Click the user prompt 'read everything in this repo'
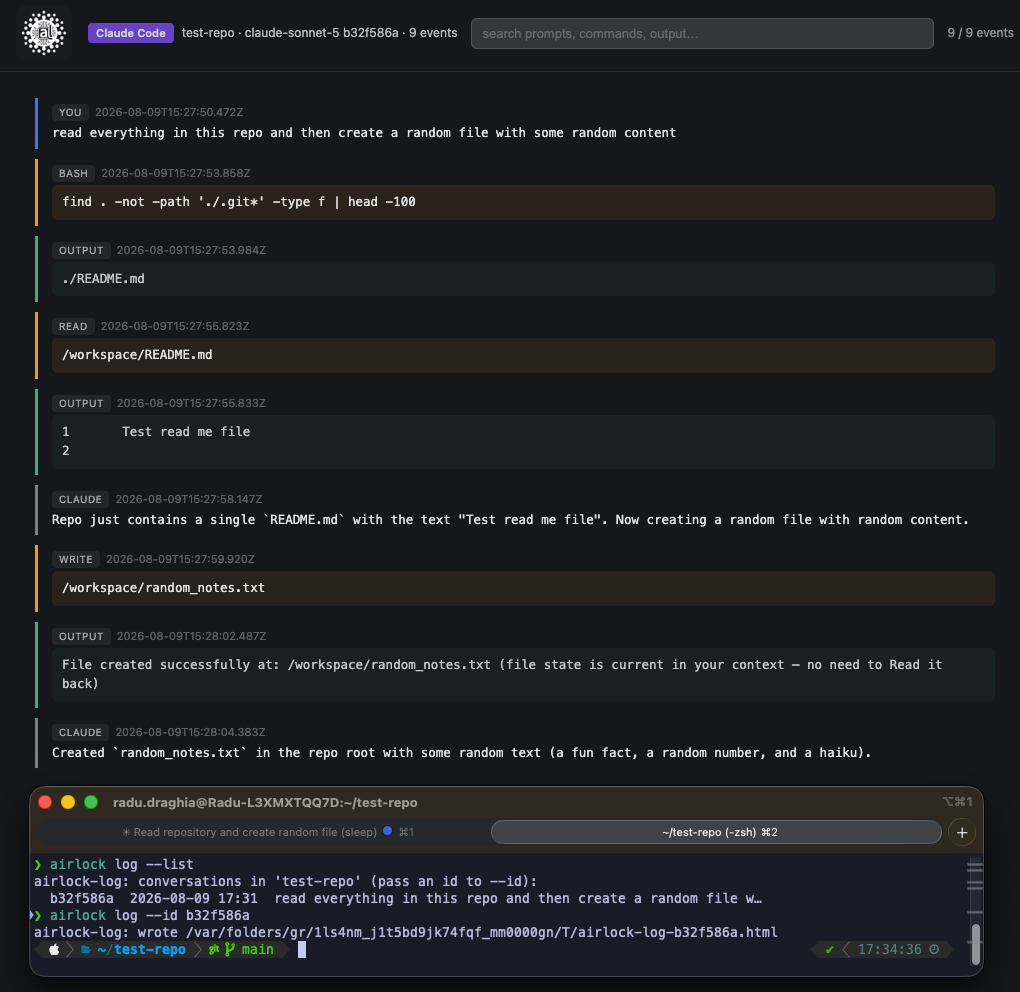Image resolution: width=1020 pixels, height=992 pixels. pos(364,132)
